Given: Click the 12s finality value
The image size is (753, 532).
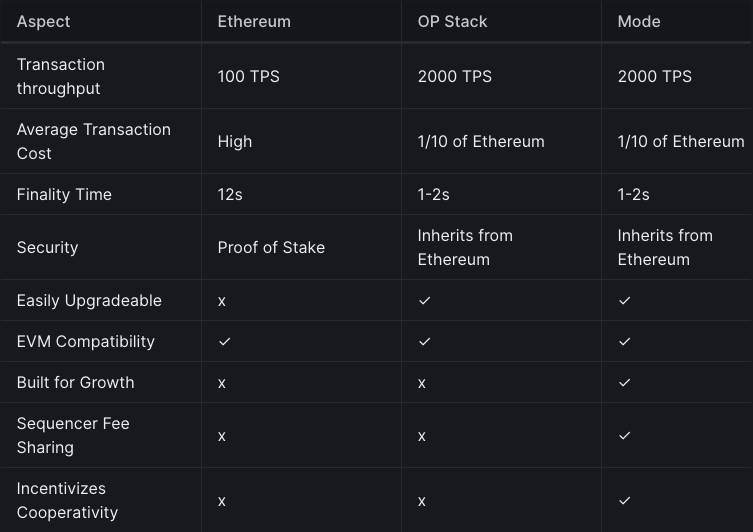Looking at the screenshot, I should (230, 194).
